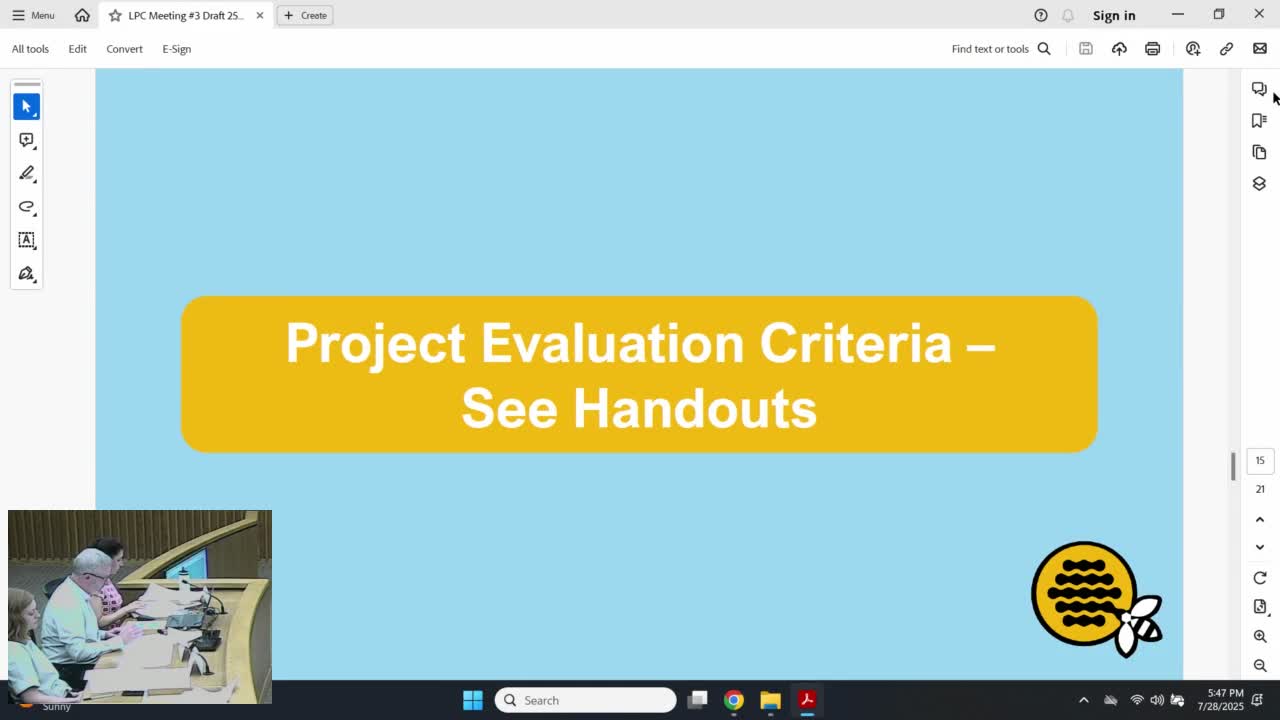Screen dimensions: 1280x720
Task: Open the Fill and Sign tool
Action: (26, 274)
